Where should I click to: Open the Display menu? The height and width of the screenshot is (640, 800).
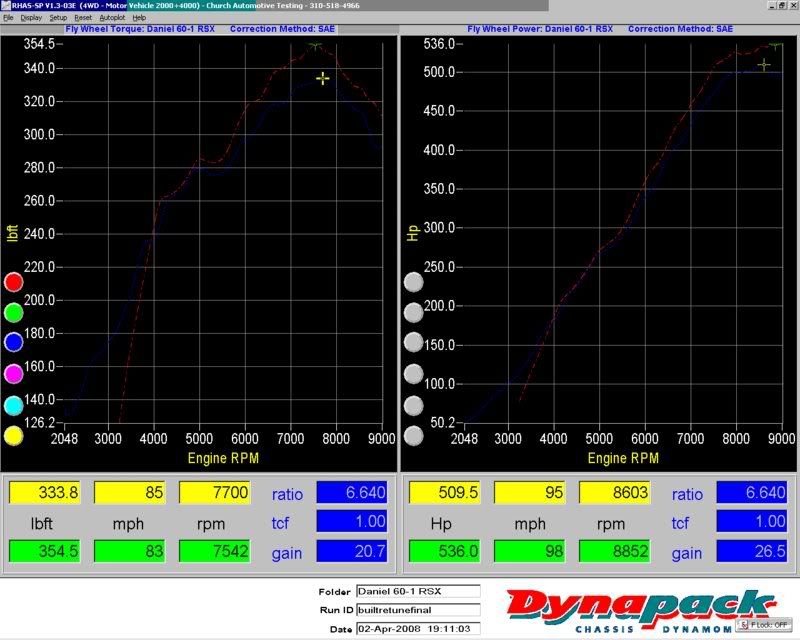coord(31,18)
